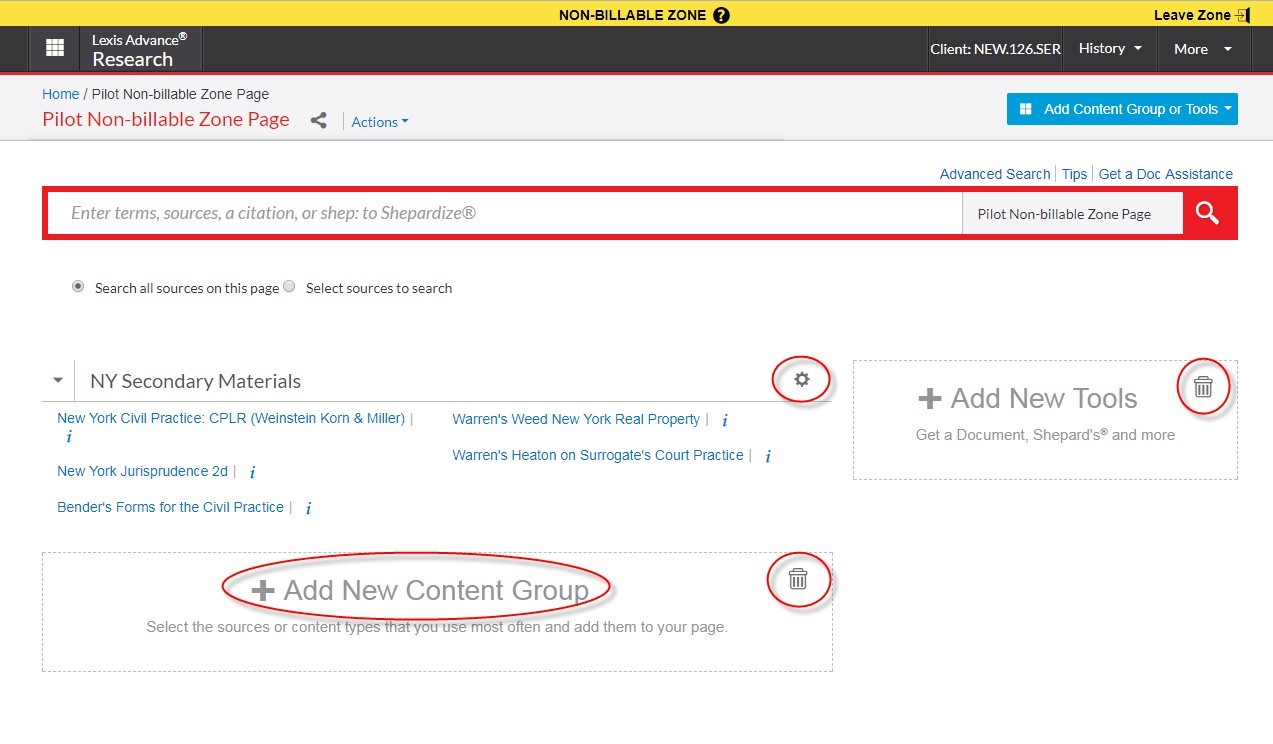Open info icon for Bender's Forms

(x=308, y=509)
